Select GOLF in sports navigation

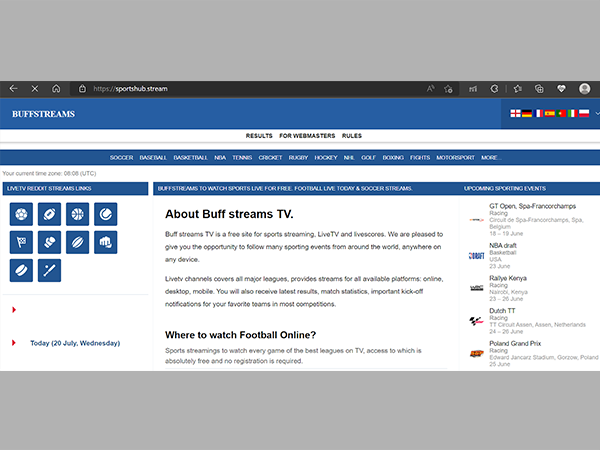coord(368,158)
